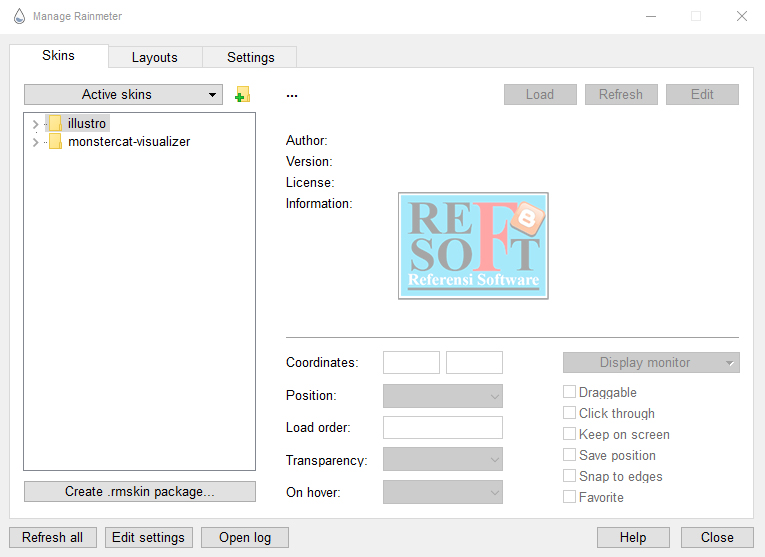
Task: Click the Close button at bottom right
Action: click(x=717, y=537)
